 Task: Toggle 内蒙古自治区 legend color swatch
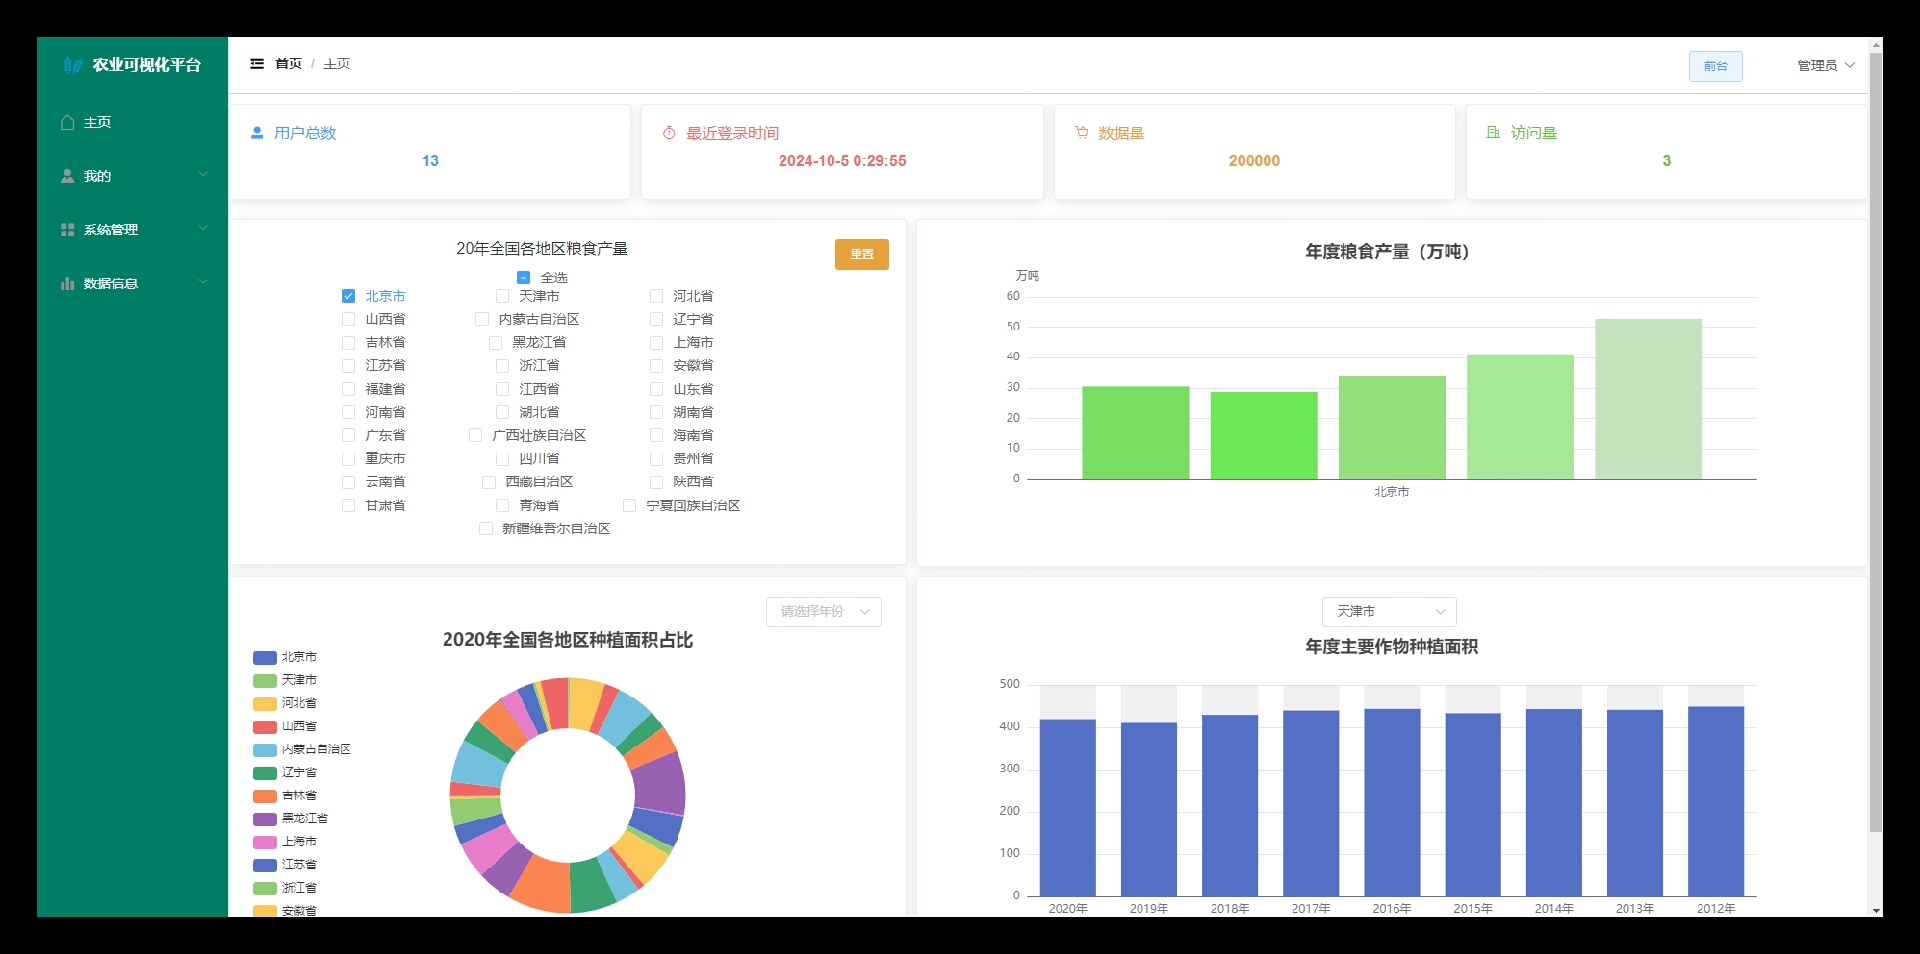[265, 750]
